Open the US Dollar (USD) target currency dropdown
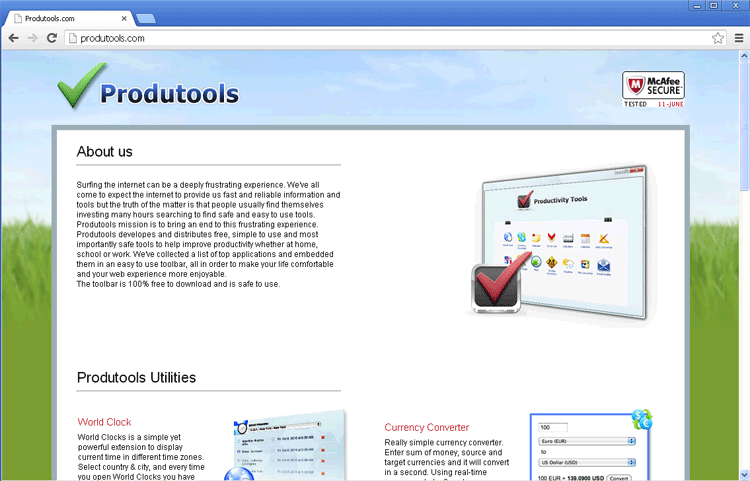The height and width of the screenshot is (481, 750). [x=587, y=464]
